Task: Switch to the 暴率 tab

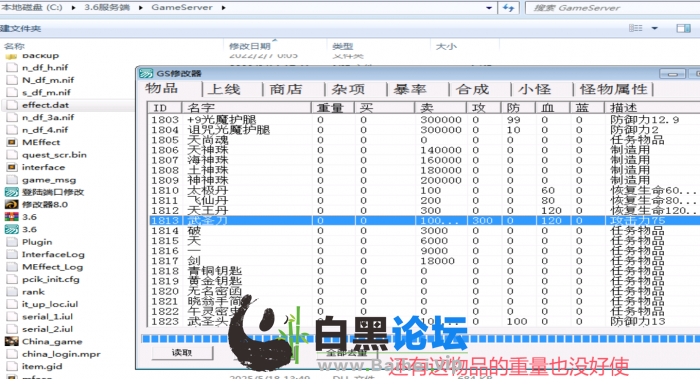Action: click(410, 89)
